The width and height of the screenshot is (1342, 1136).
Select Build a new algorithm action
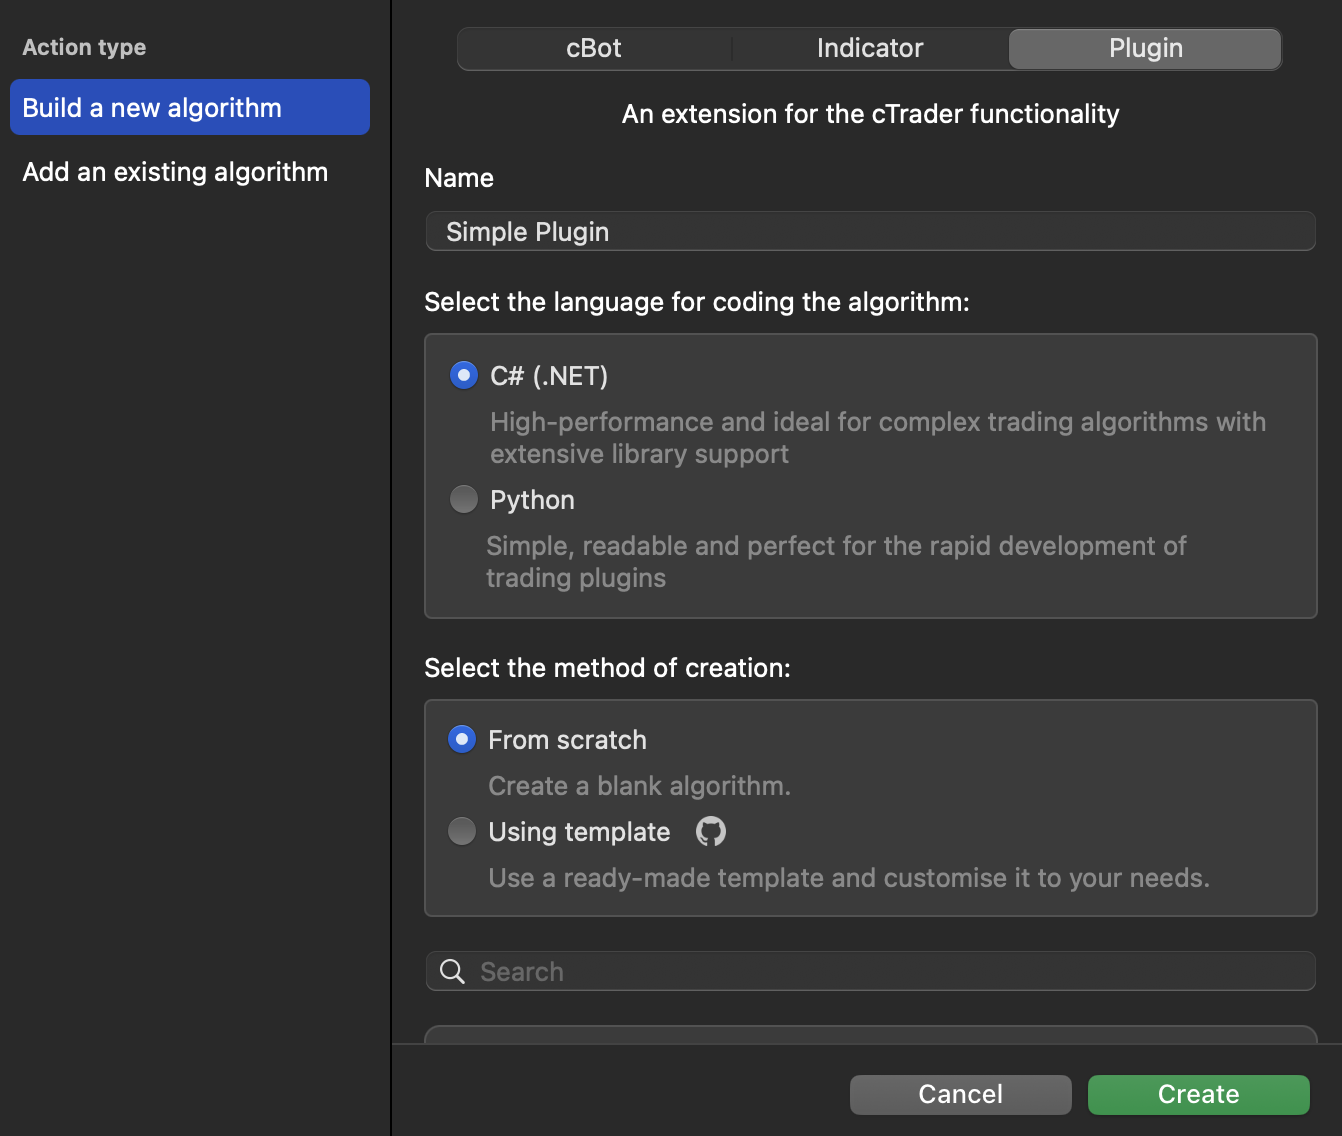point(190,108)
